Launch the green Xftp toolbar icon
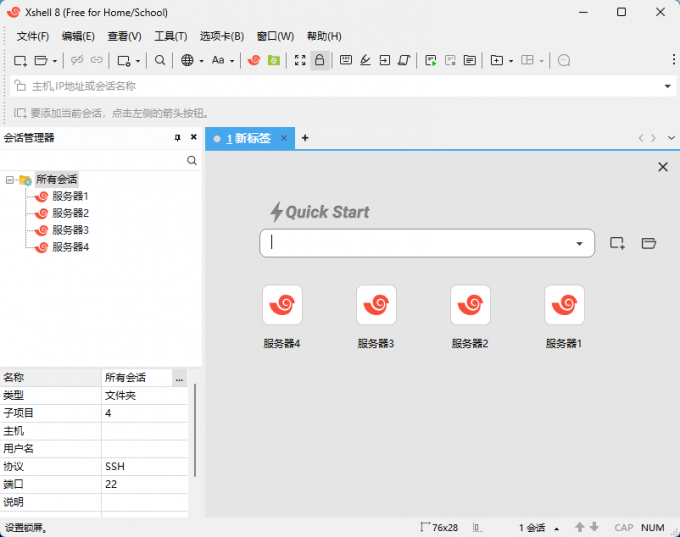The height and width of the screenshot is (537, 680). [274, 60]
